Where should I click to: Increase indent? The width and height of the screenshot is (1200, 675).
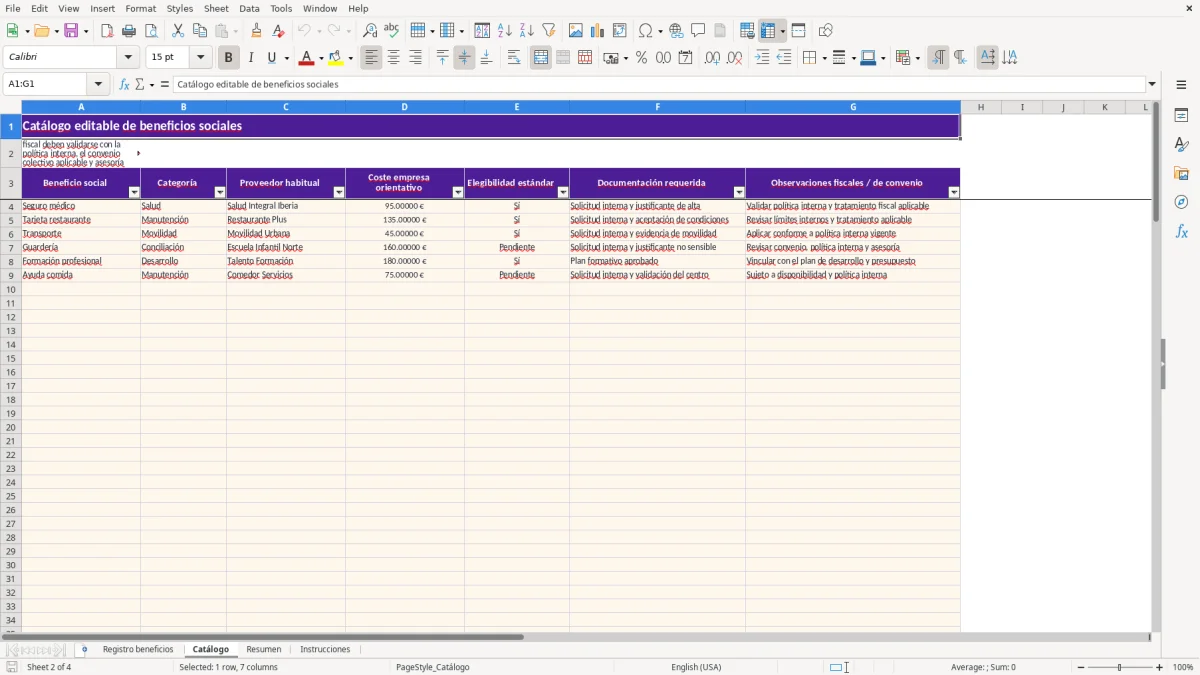[762, 58]
